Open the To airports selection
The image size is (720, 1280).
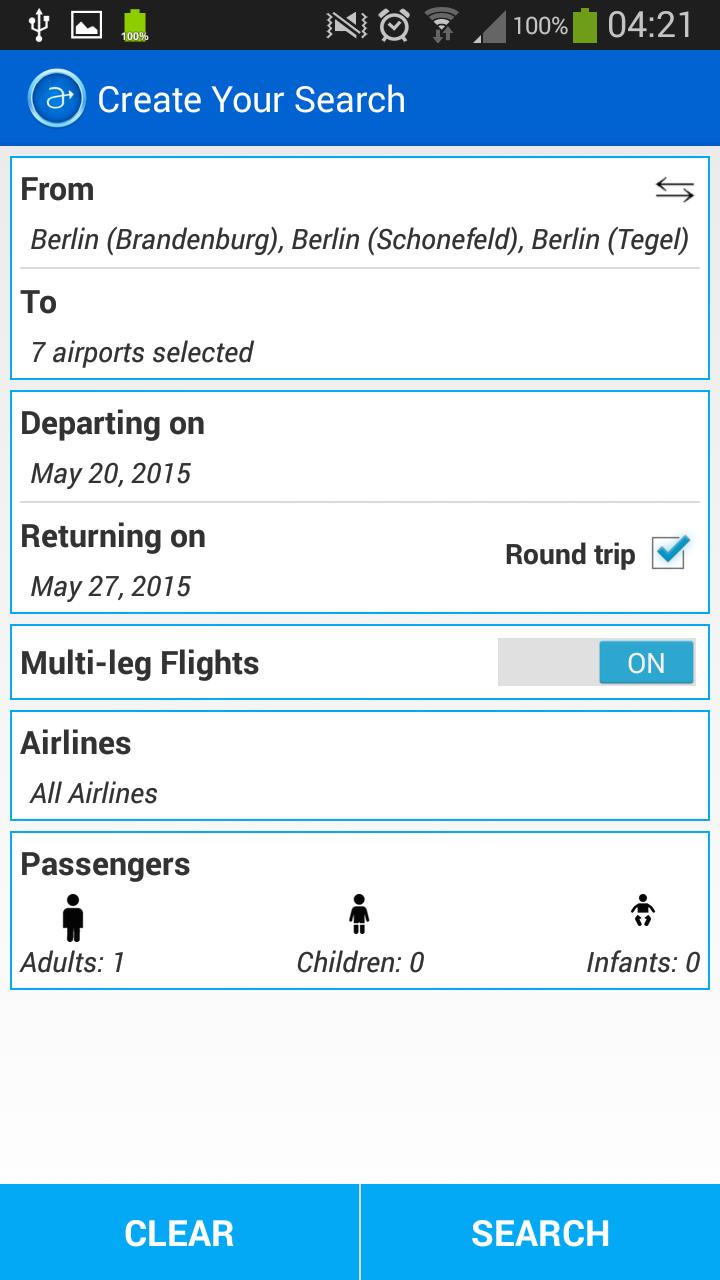click(x=142, y=352)
